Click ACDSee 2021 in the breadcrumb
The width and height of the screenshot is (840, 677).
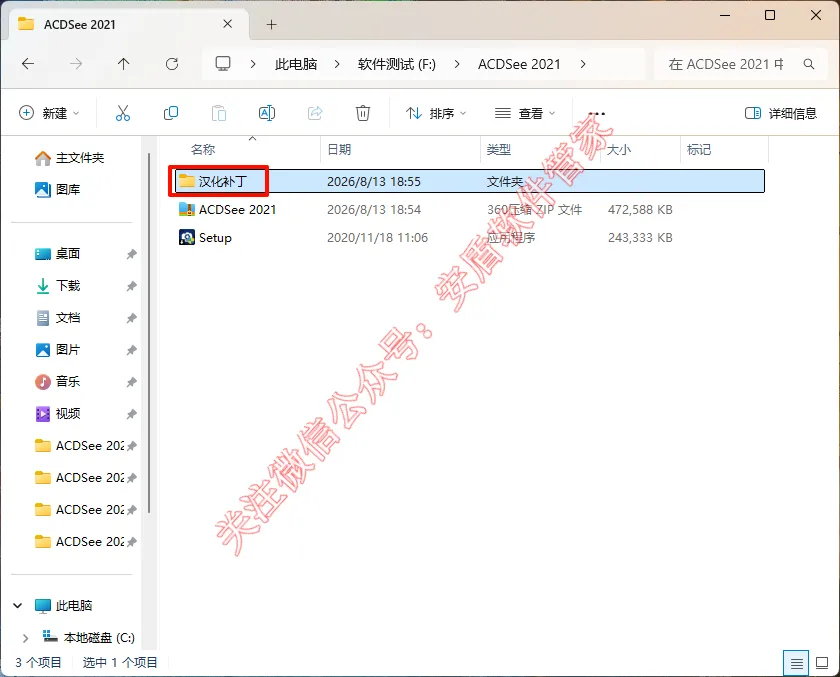519,64
